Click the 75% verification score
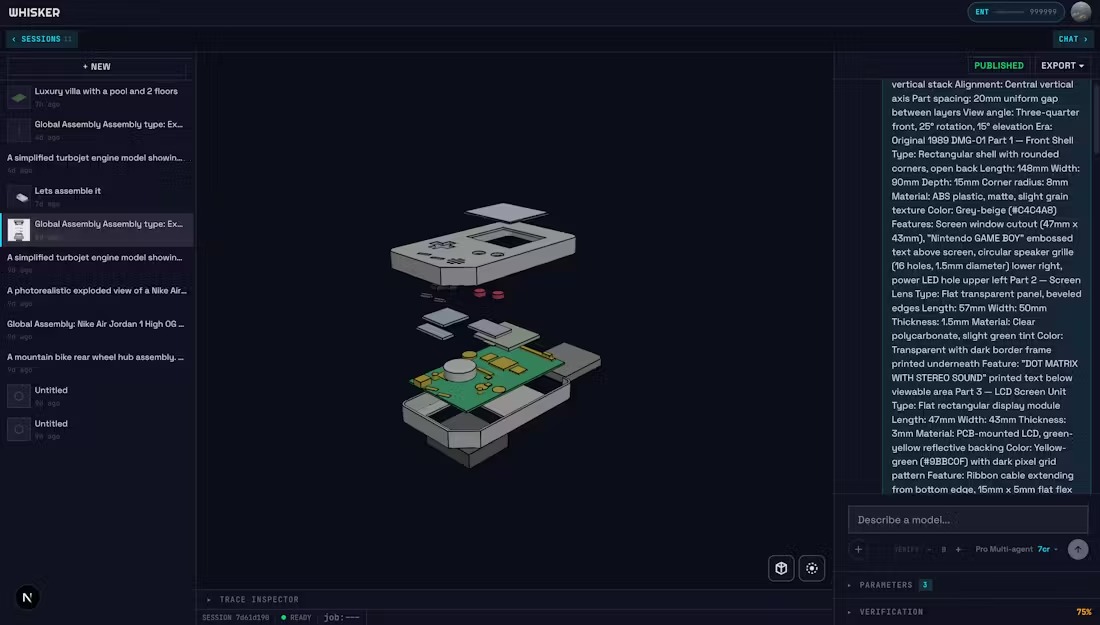The width and height of the screenshot is (1100, 625). pos(1084,612)
